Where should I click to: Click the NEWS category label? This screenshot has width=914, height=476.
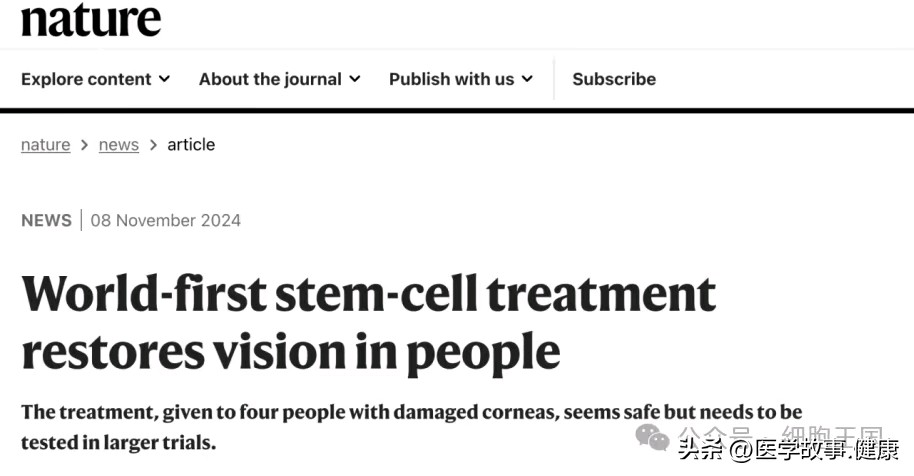(47, 220)
